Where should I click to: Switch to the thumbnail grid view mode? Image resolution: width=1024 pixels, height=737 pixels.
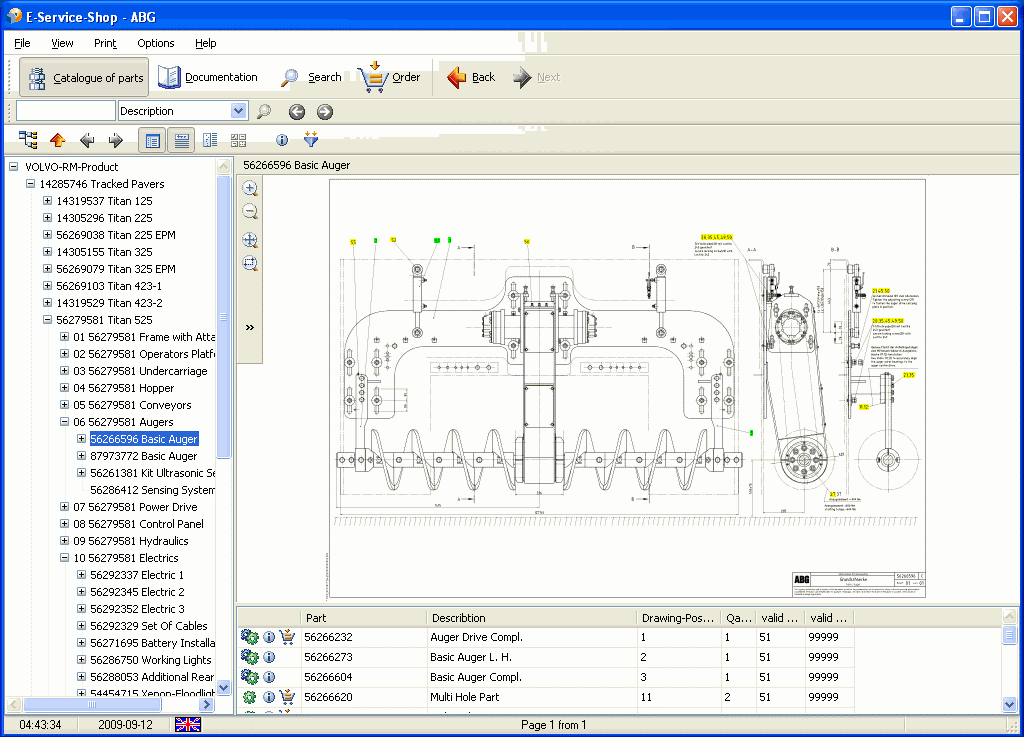(238, 140)
